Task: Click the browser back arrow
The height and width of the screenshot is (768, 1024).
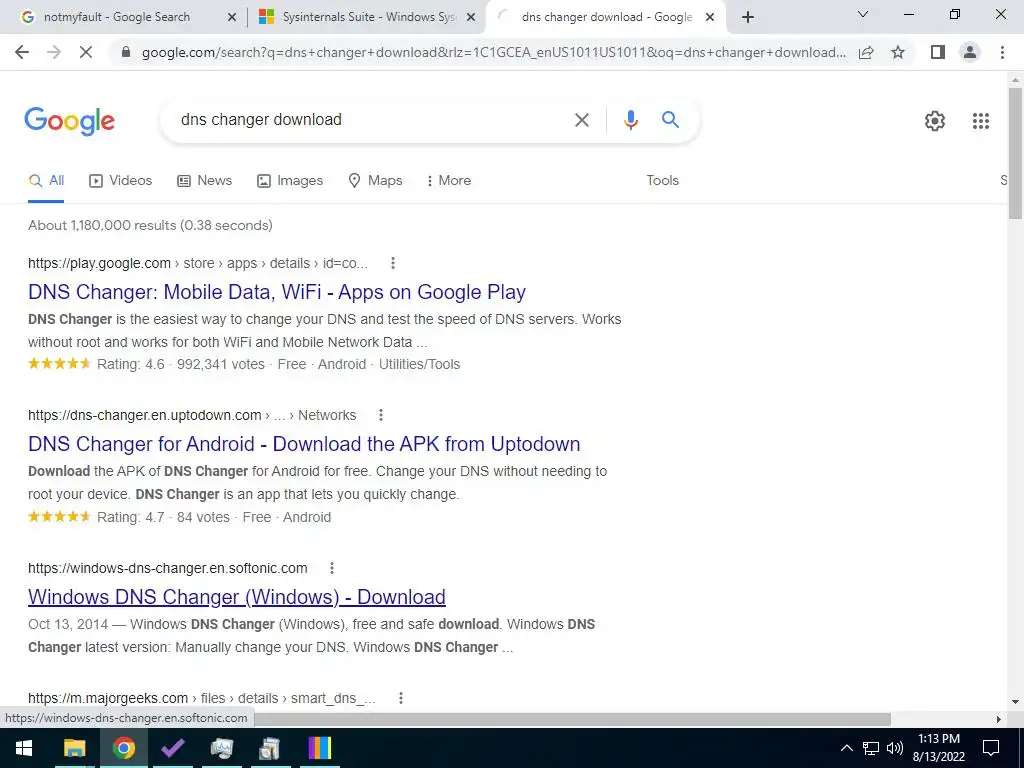Action: (x=22, y=52)
